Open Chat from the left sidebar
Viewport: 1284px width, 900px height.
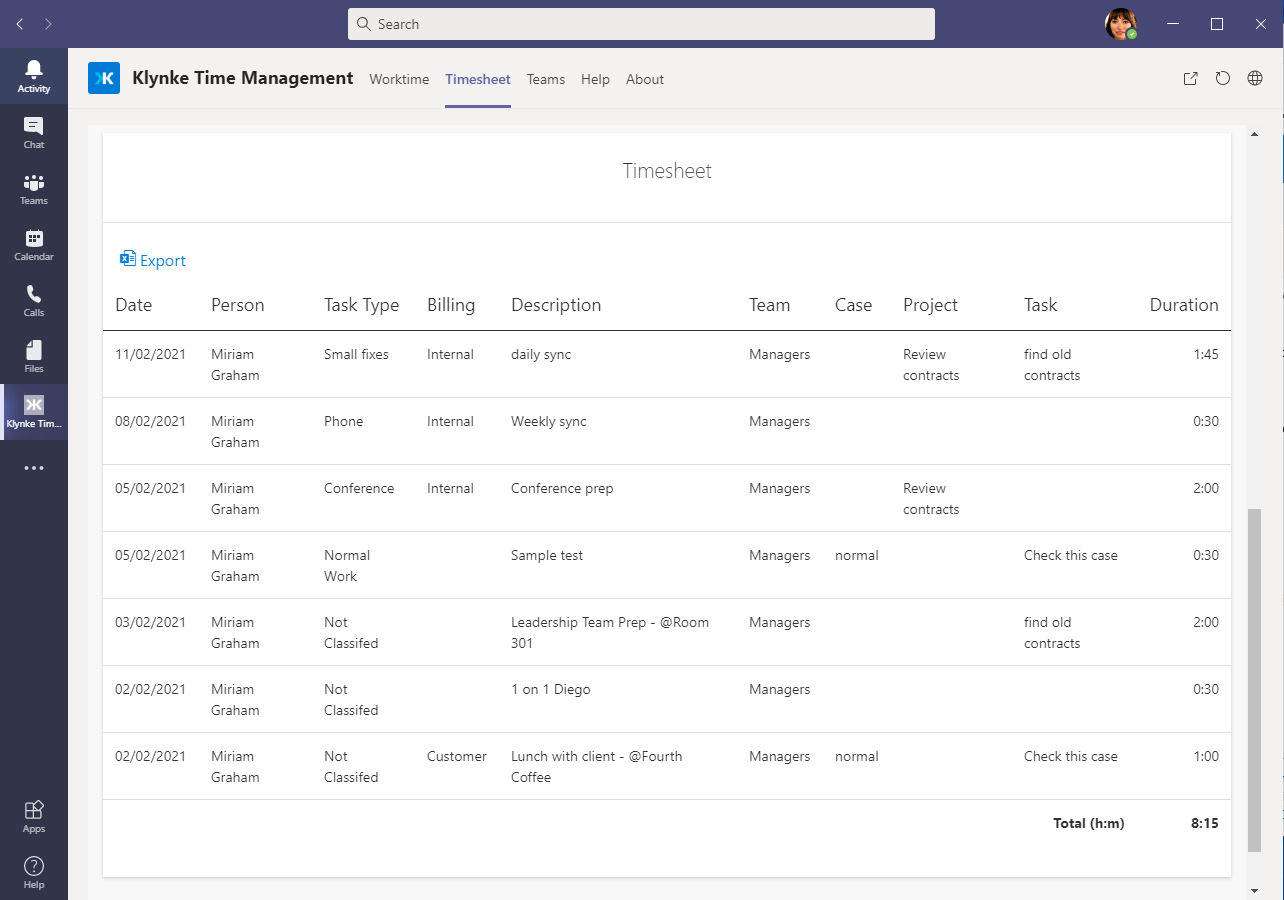click(34, 132)
